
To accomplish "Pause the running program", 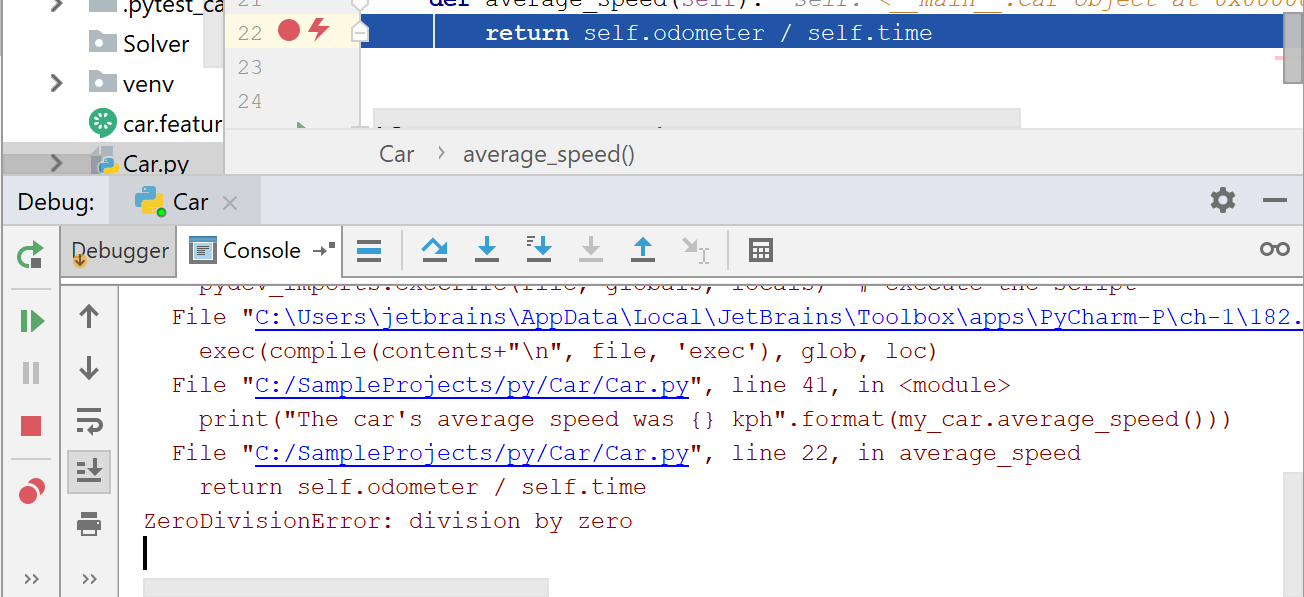I will (31, 373).
